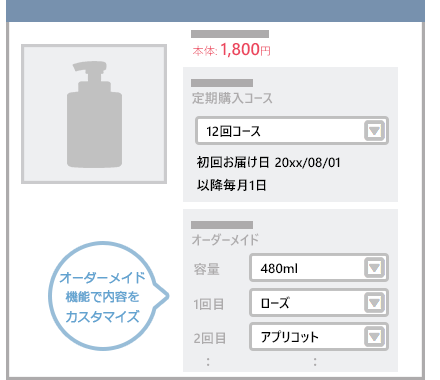Screen dimensions: 440x380
Task: Click the 2回目 label
Action: coord(209,338)
